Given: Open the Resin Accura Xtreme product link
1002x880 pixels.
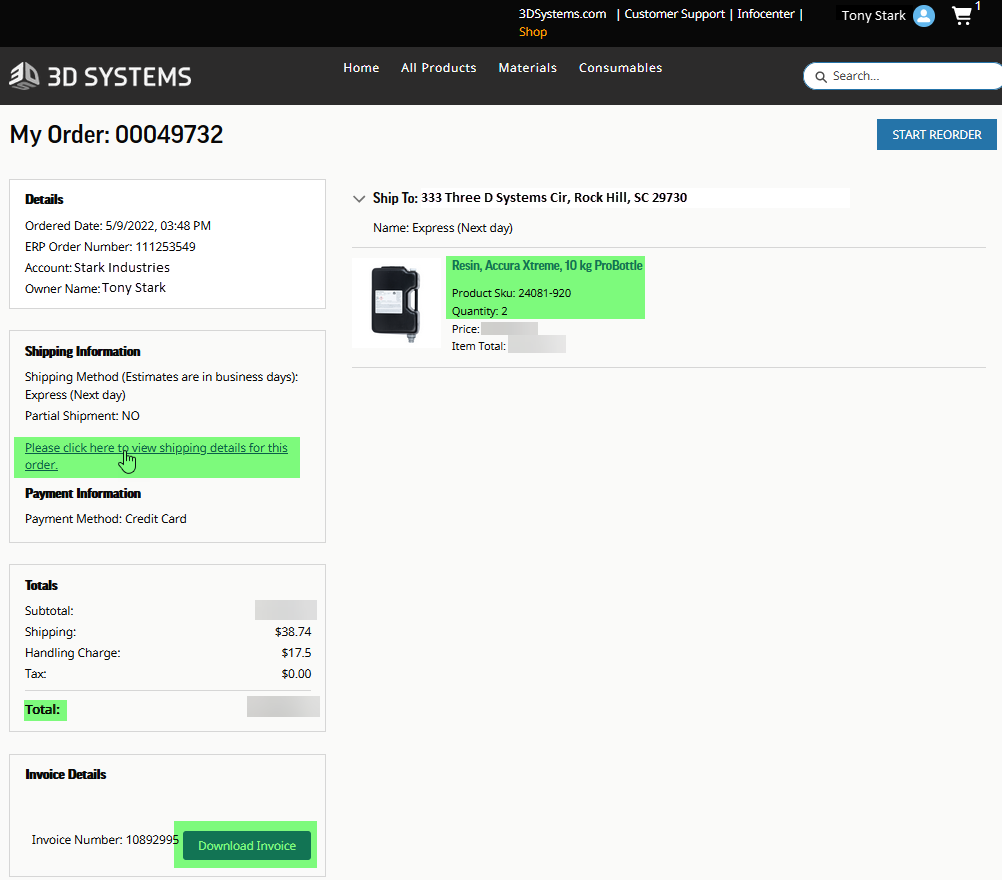Looking at the screenshot, I should click(x=546, y=265).
